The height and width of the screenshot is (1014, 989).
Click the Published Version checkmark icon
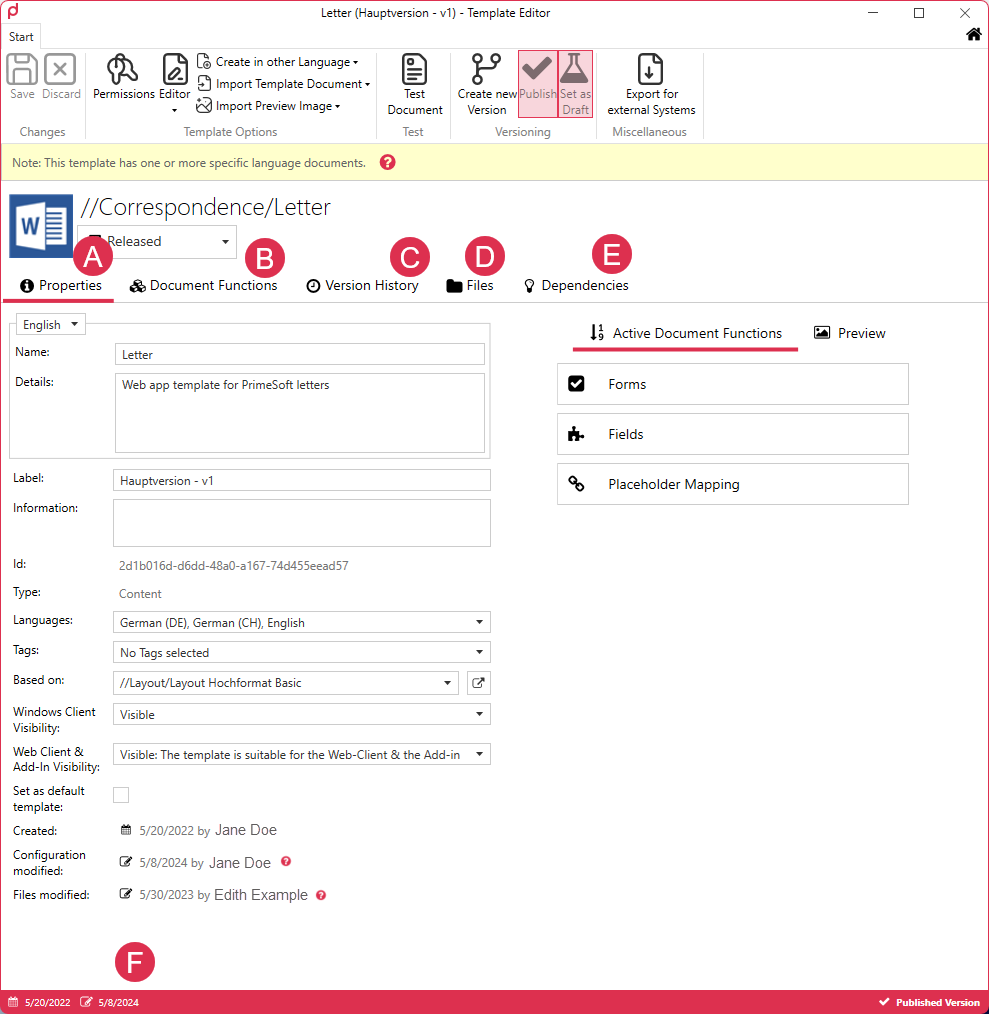click(884, 1002)
